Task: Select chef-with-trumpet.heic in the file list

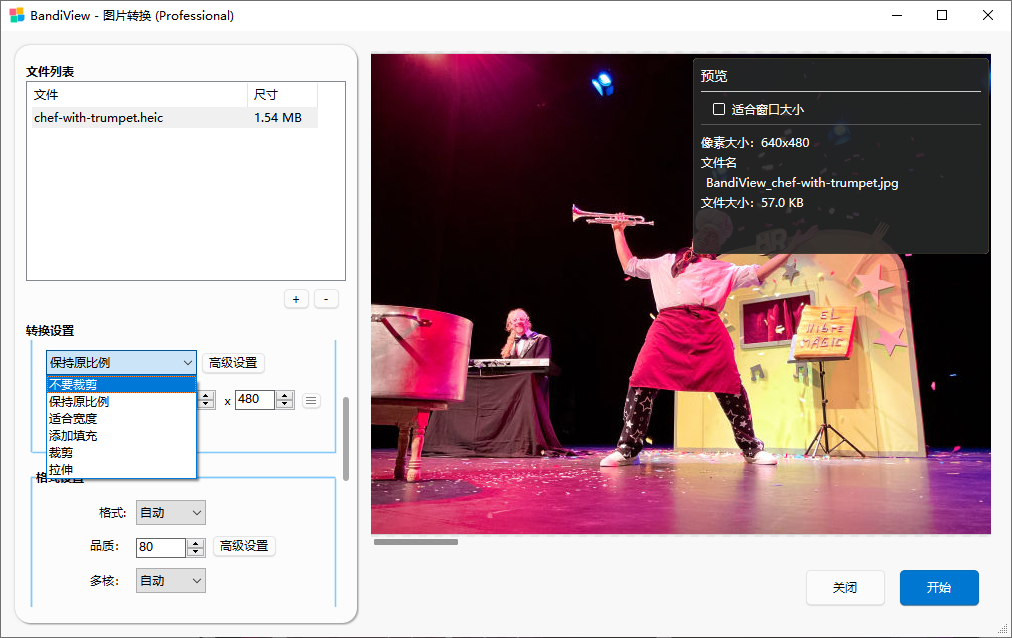Action: pos(98,118)
